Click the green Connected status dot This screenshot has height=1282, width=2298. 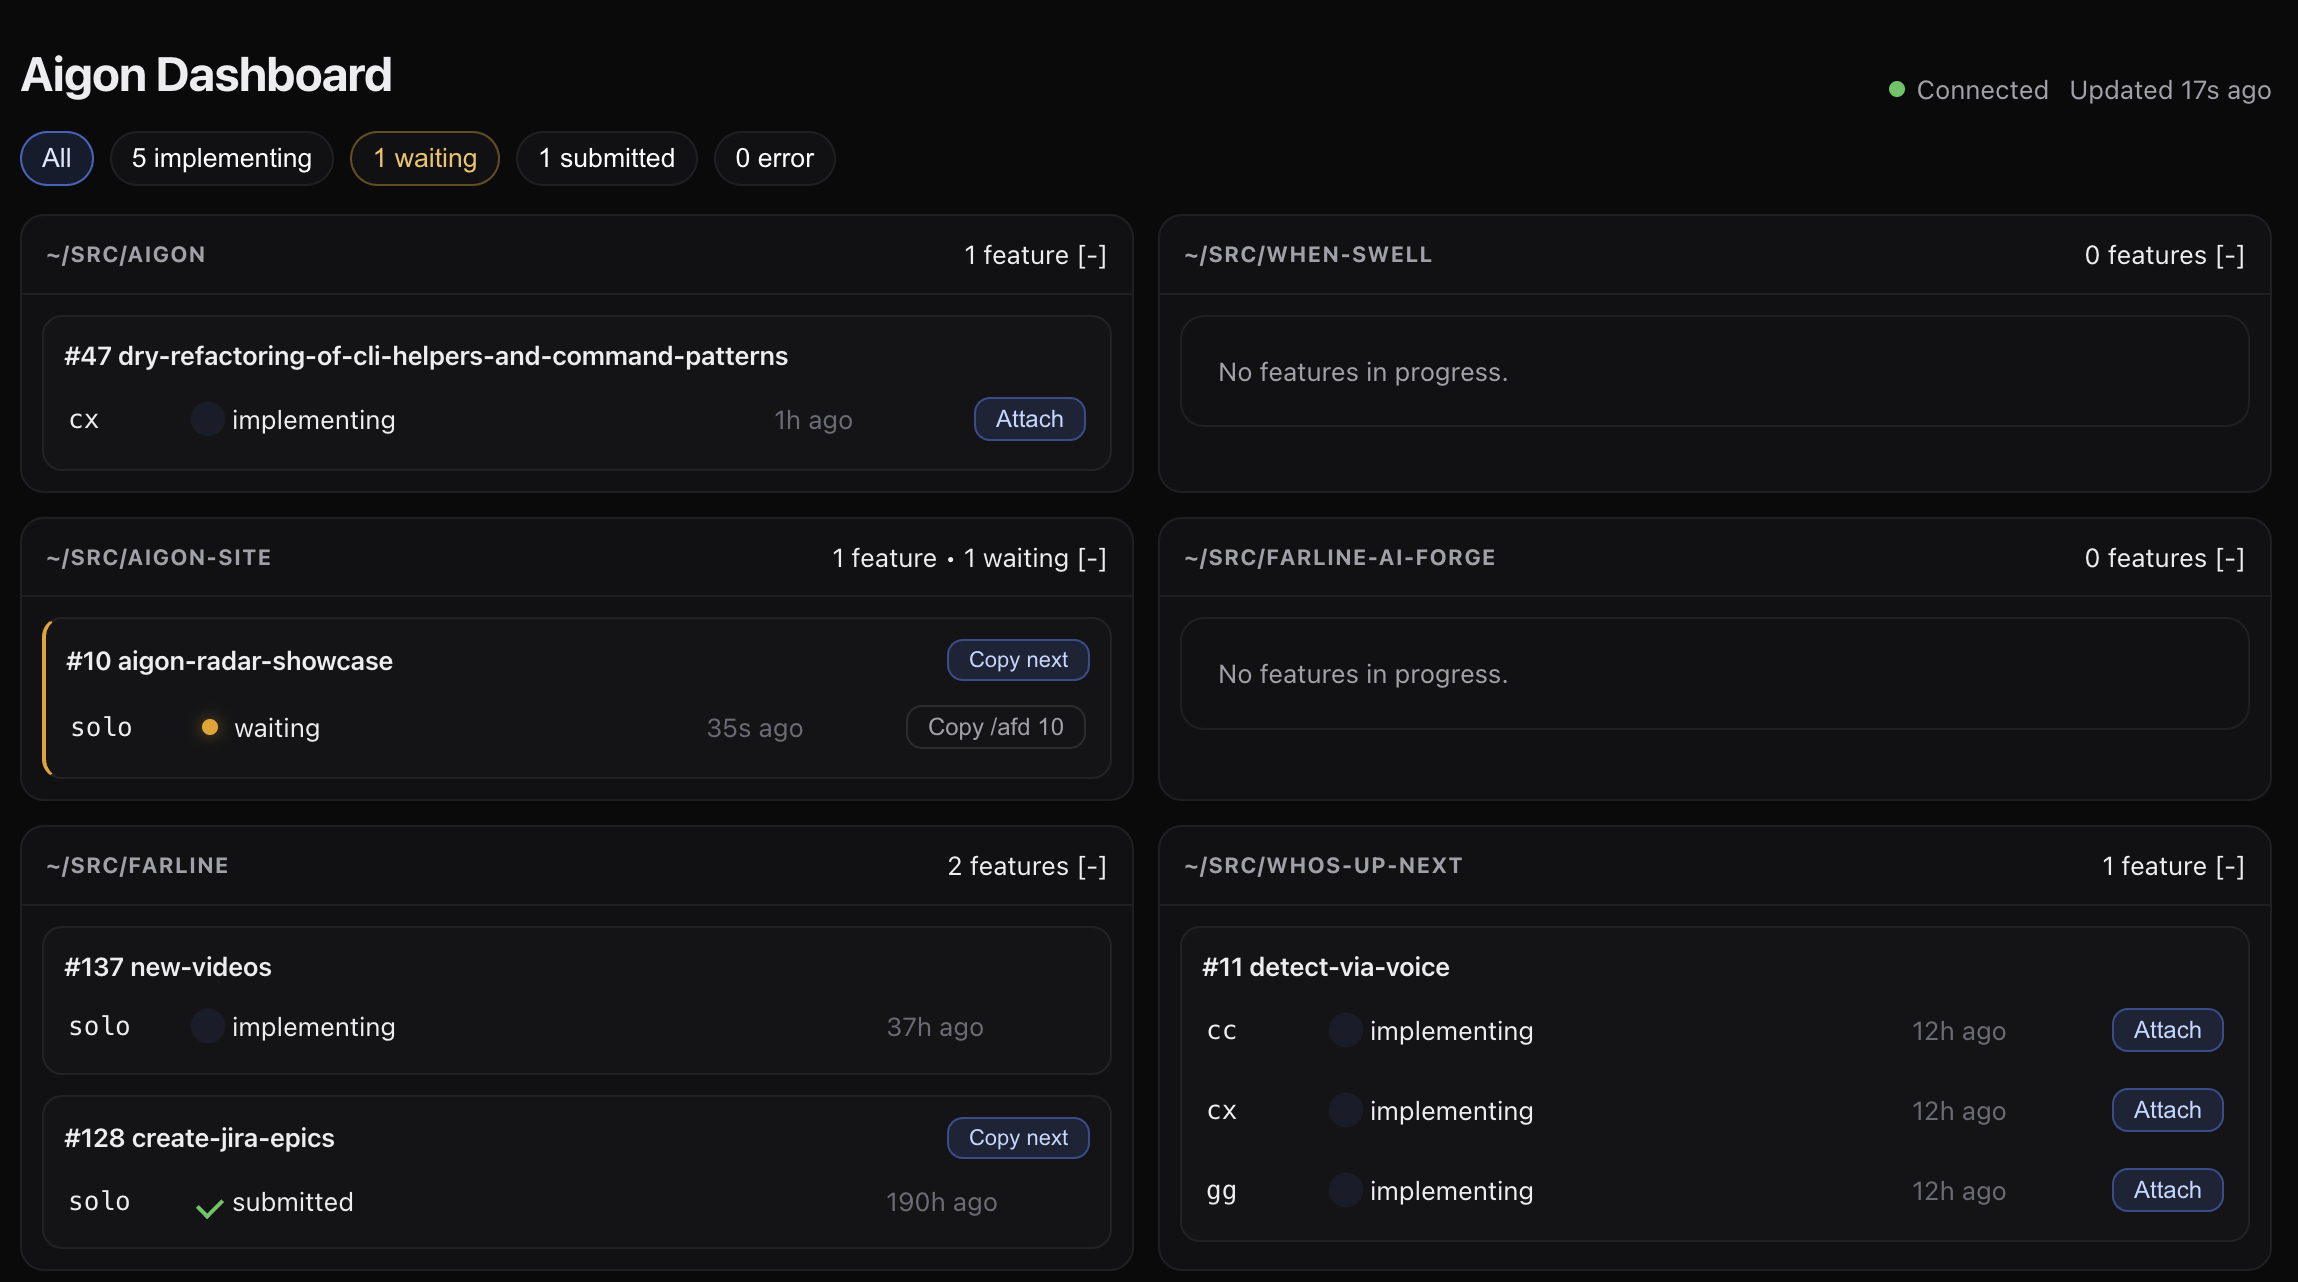tap(1896, 89)
